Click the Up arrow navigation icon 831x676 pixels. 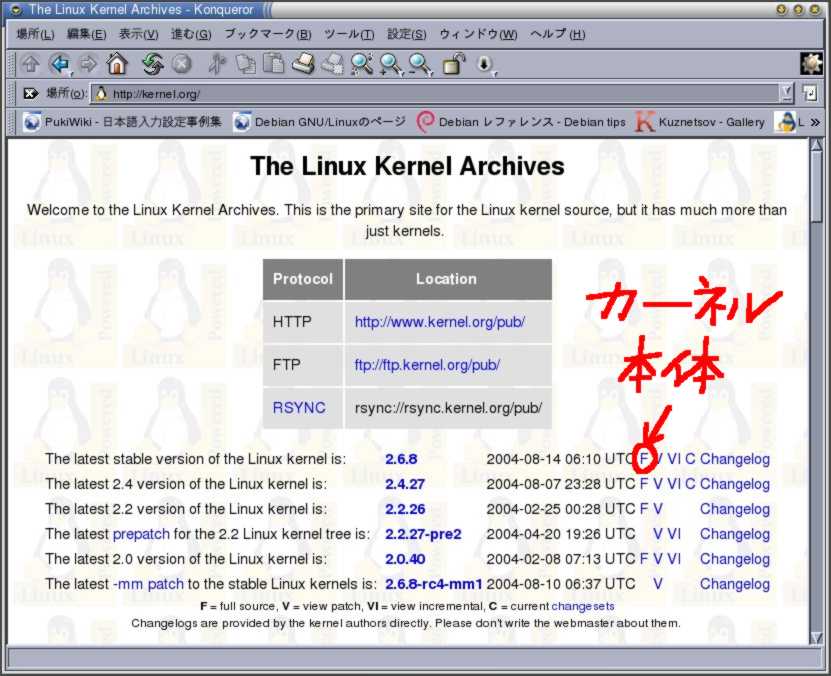coord(30,64)
